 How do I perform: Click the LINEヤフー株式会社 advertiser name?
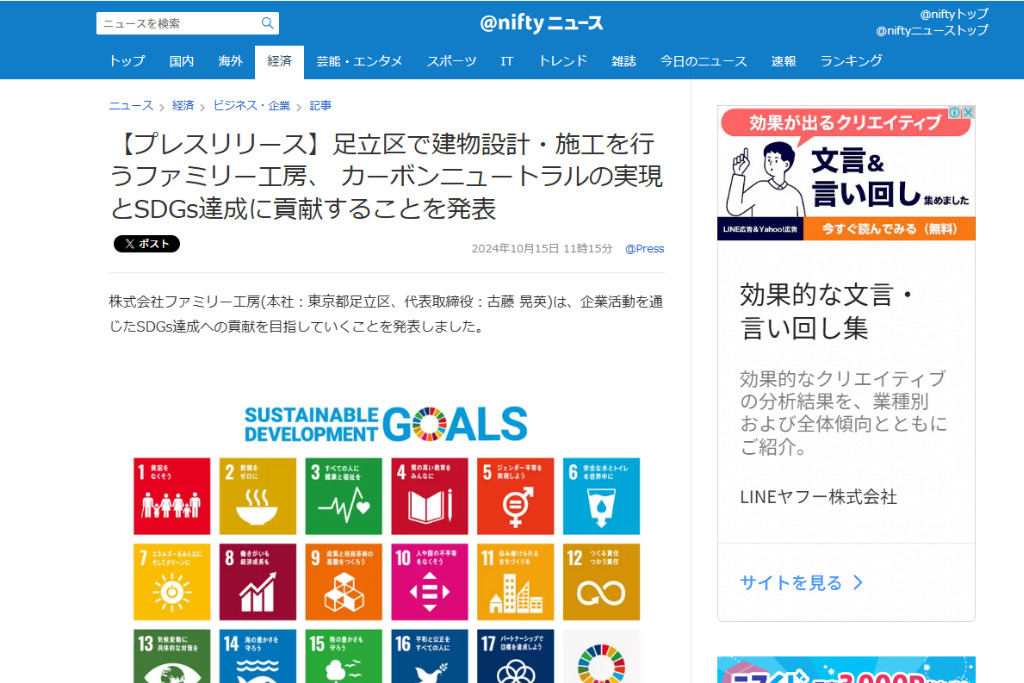point(818,497)
